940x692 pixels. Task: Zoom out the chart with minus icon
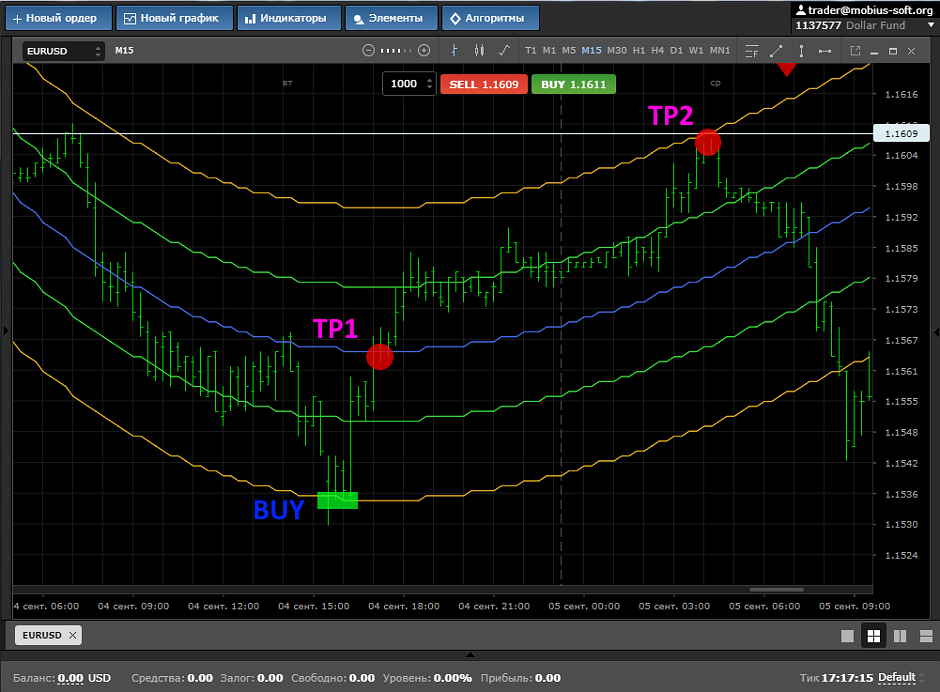(x=368, y=50)
